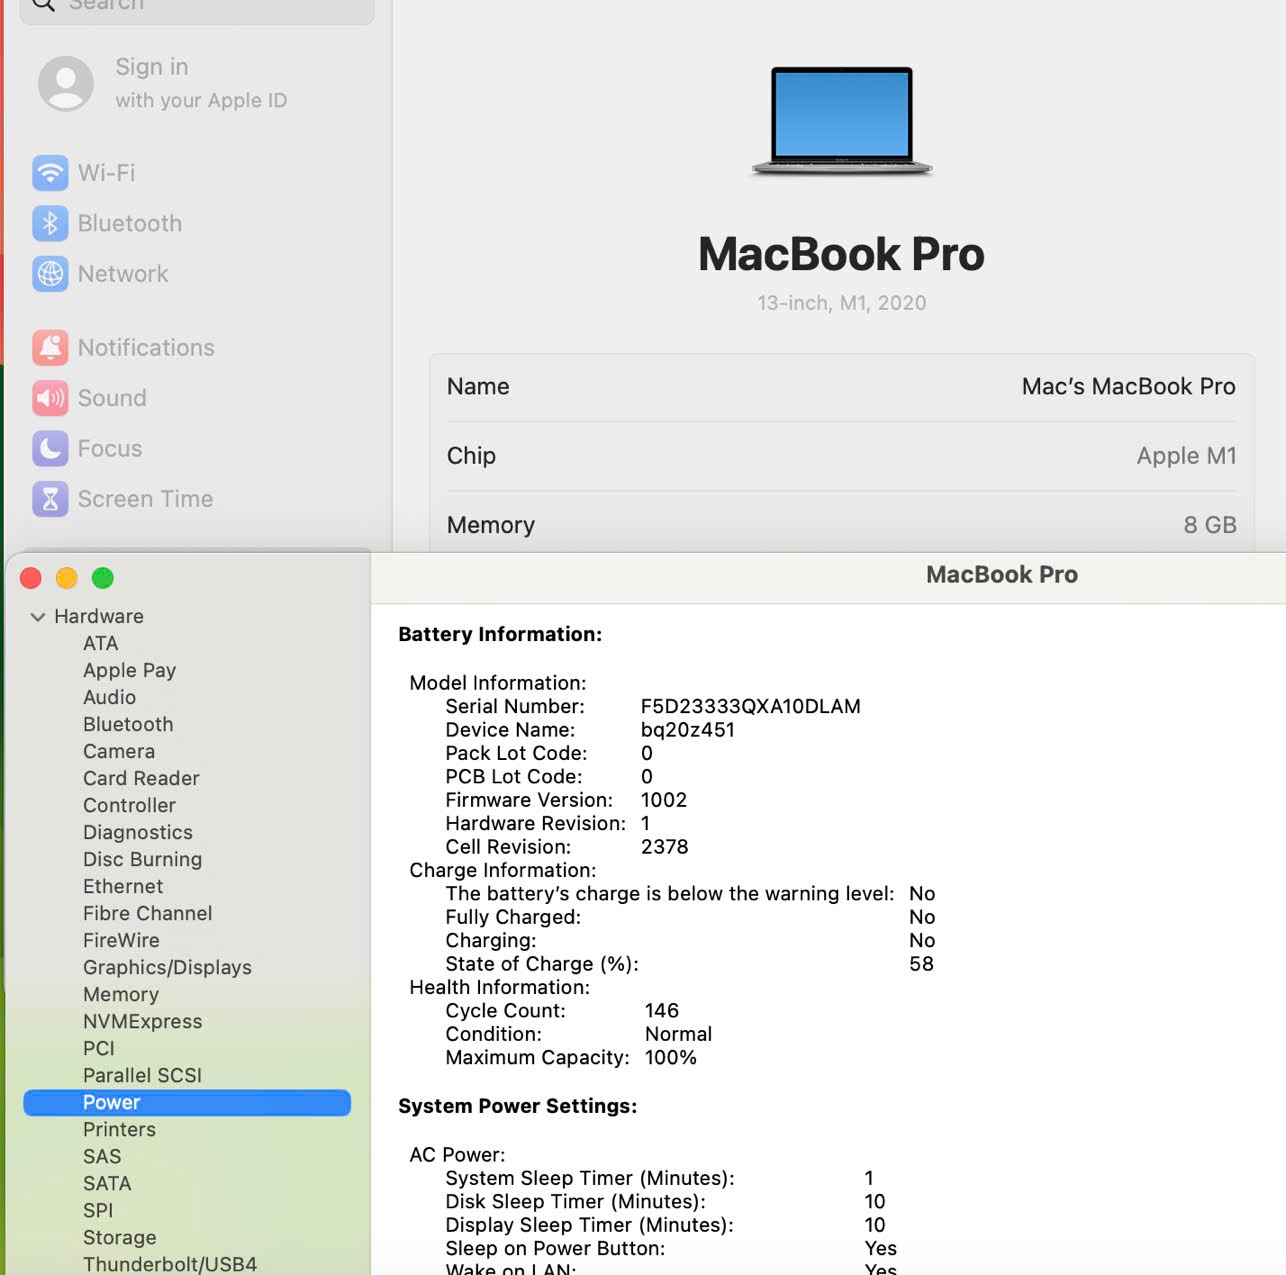1286x1275 pixels.
Task: Select Storage in the hardware list
Action: [119, 1237]
